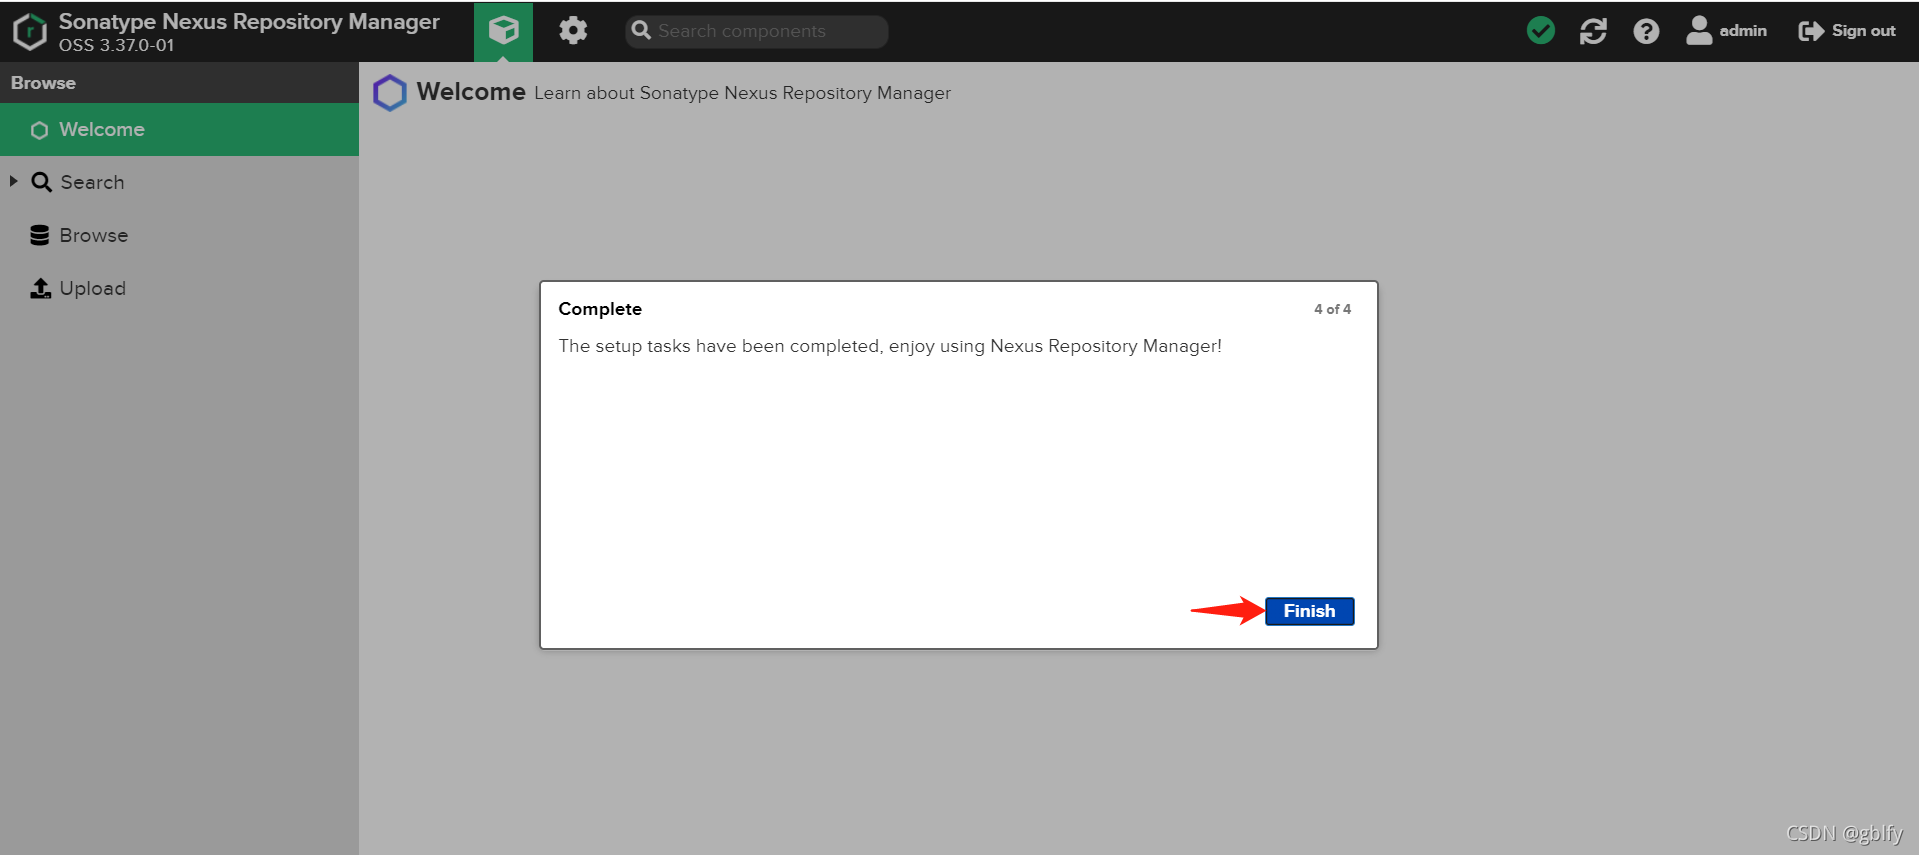1919x855 pixels.
Task: Click the refresh arrows icon
Action: pos(1593,31)
